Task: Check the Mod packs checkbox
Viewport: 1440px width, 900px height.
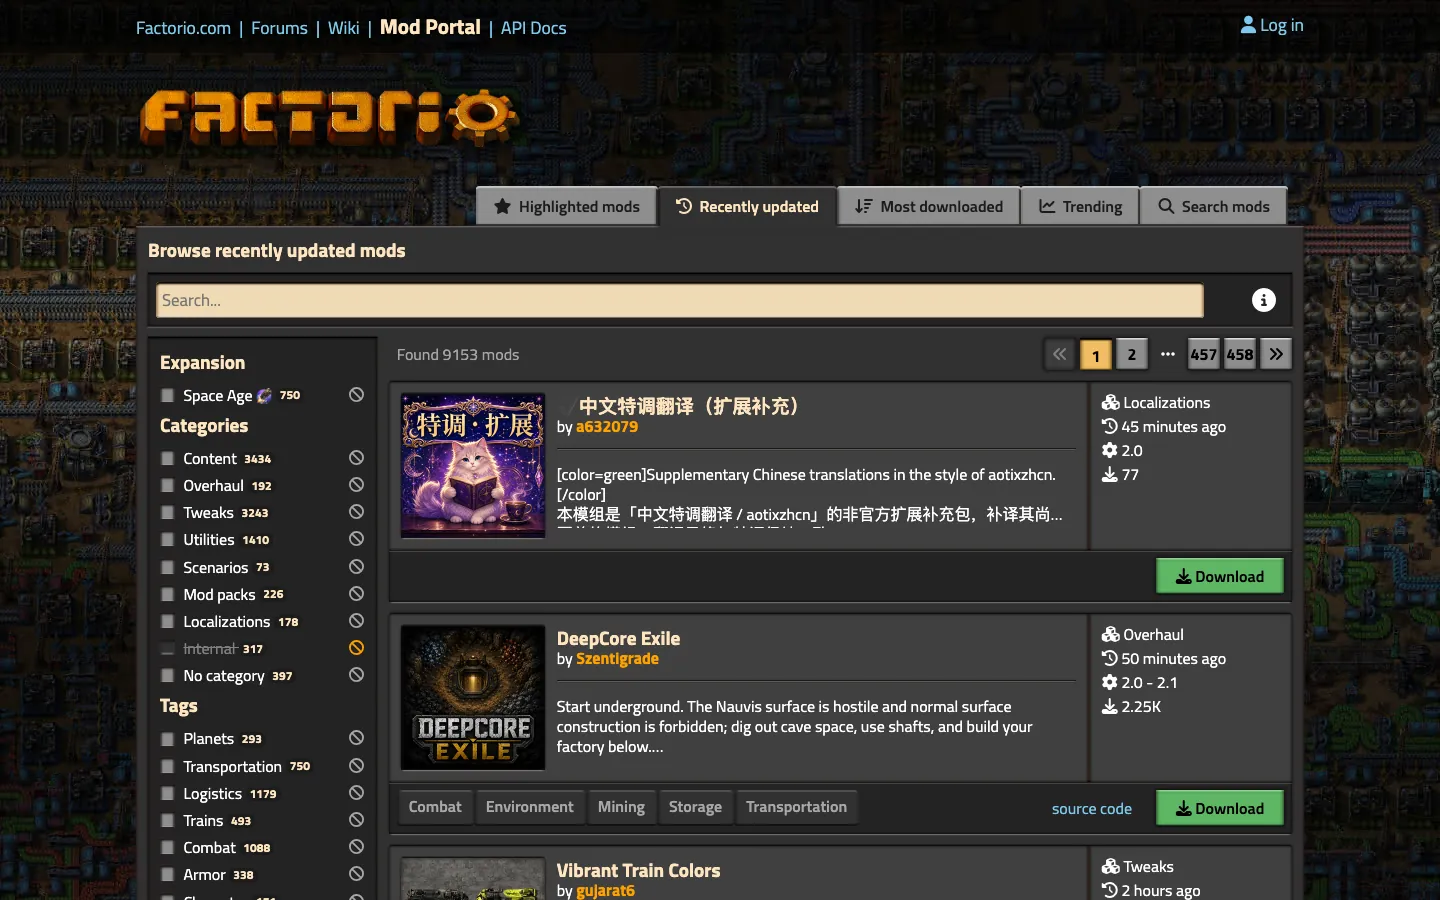Action: tap(168, 595)
